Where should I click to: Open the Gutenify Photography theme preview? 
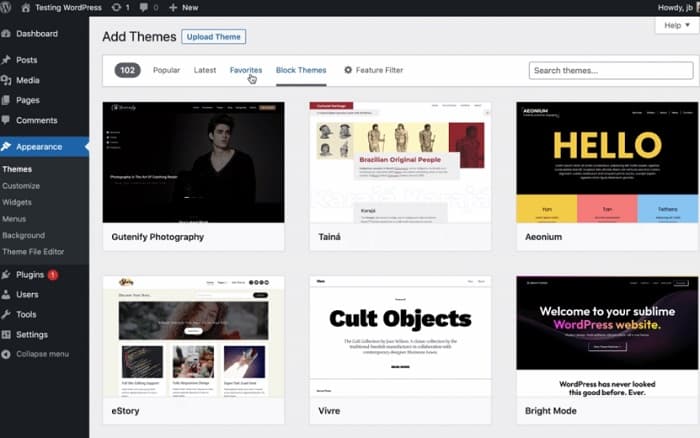193,162
